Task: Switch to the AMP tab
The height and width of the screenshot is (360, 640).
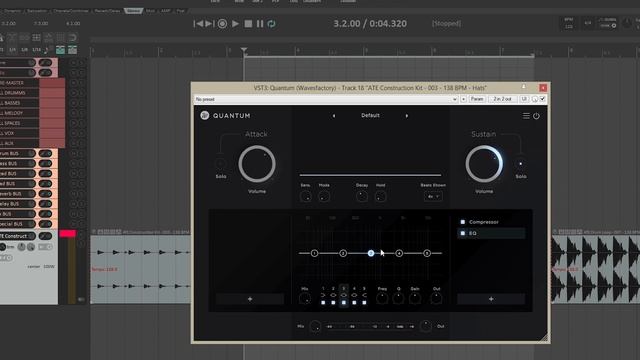Action: pyautogui.click(x=166, y=11)
